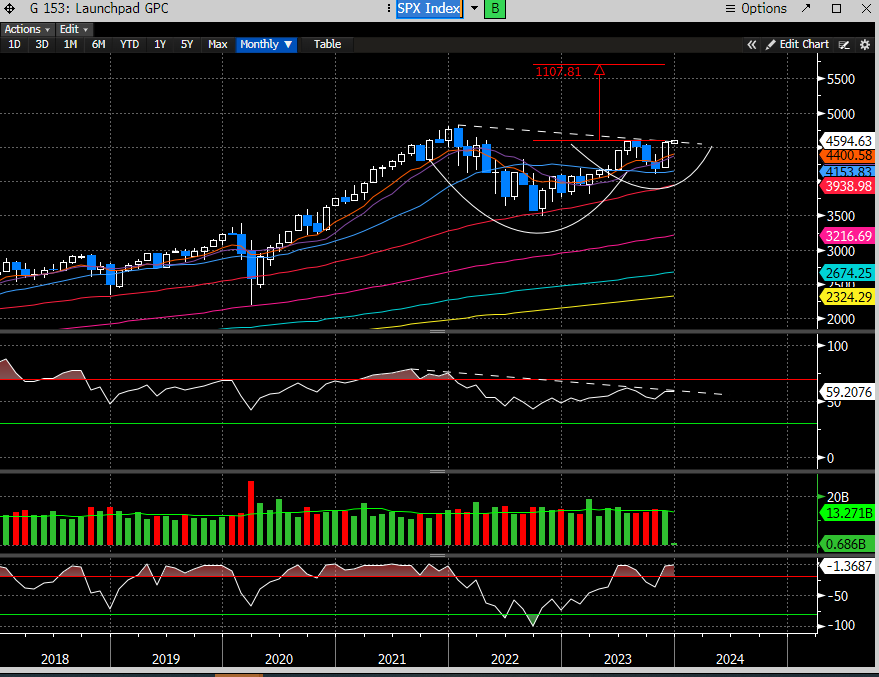Click the 59.2076 RSI value label
Viewport: 879px width, 677px height.
pos(848,392)
